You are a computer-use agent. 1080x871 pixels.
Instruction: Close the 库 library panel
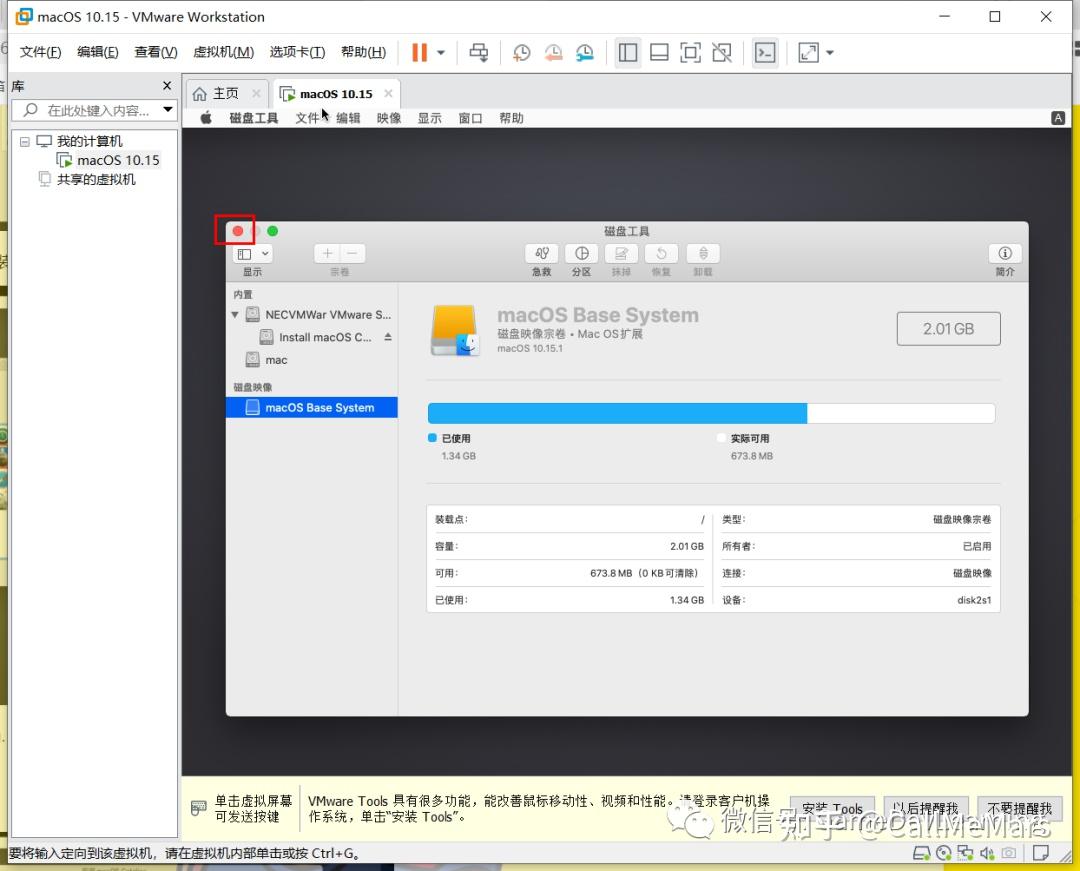(167, 85)
